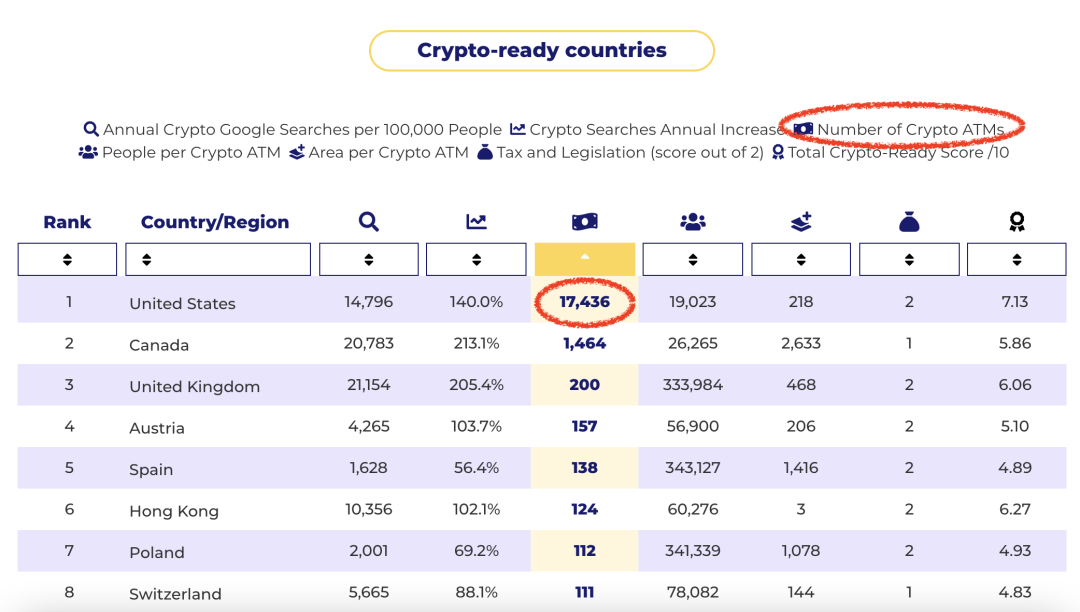Click Canada's 1,464 ATMs value
This screenshot has width=1080, height=612.
pos(585,343)
